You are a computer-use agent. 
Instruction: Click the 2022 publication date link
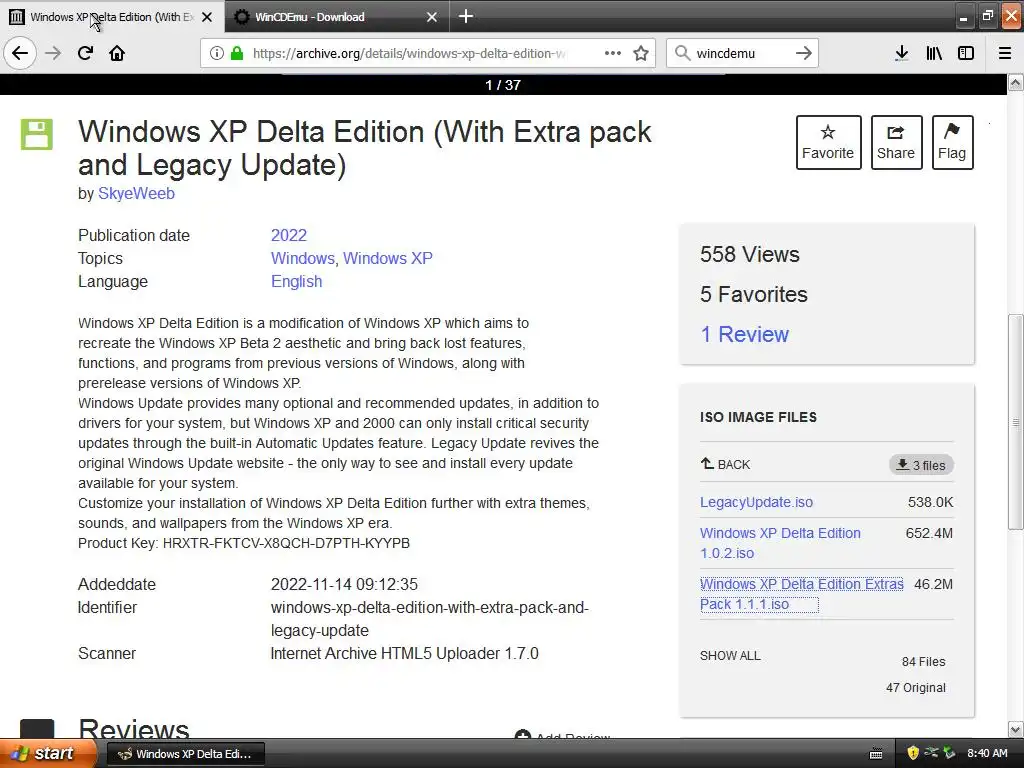[x=289, y=235]
